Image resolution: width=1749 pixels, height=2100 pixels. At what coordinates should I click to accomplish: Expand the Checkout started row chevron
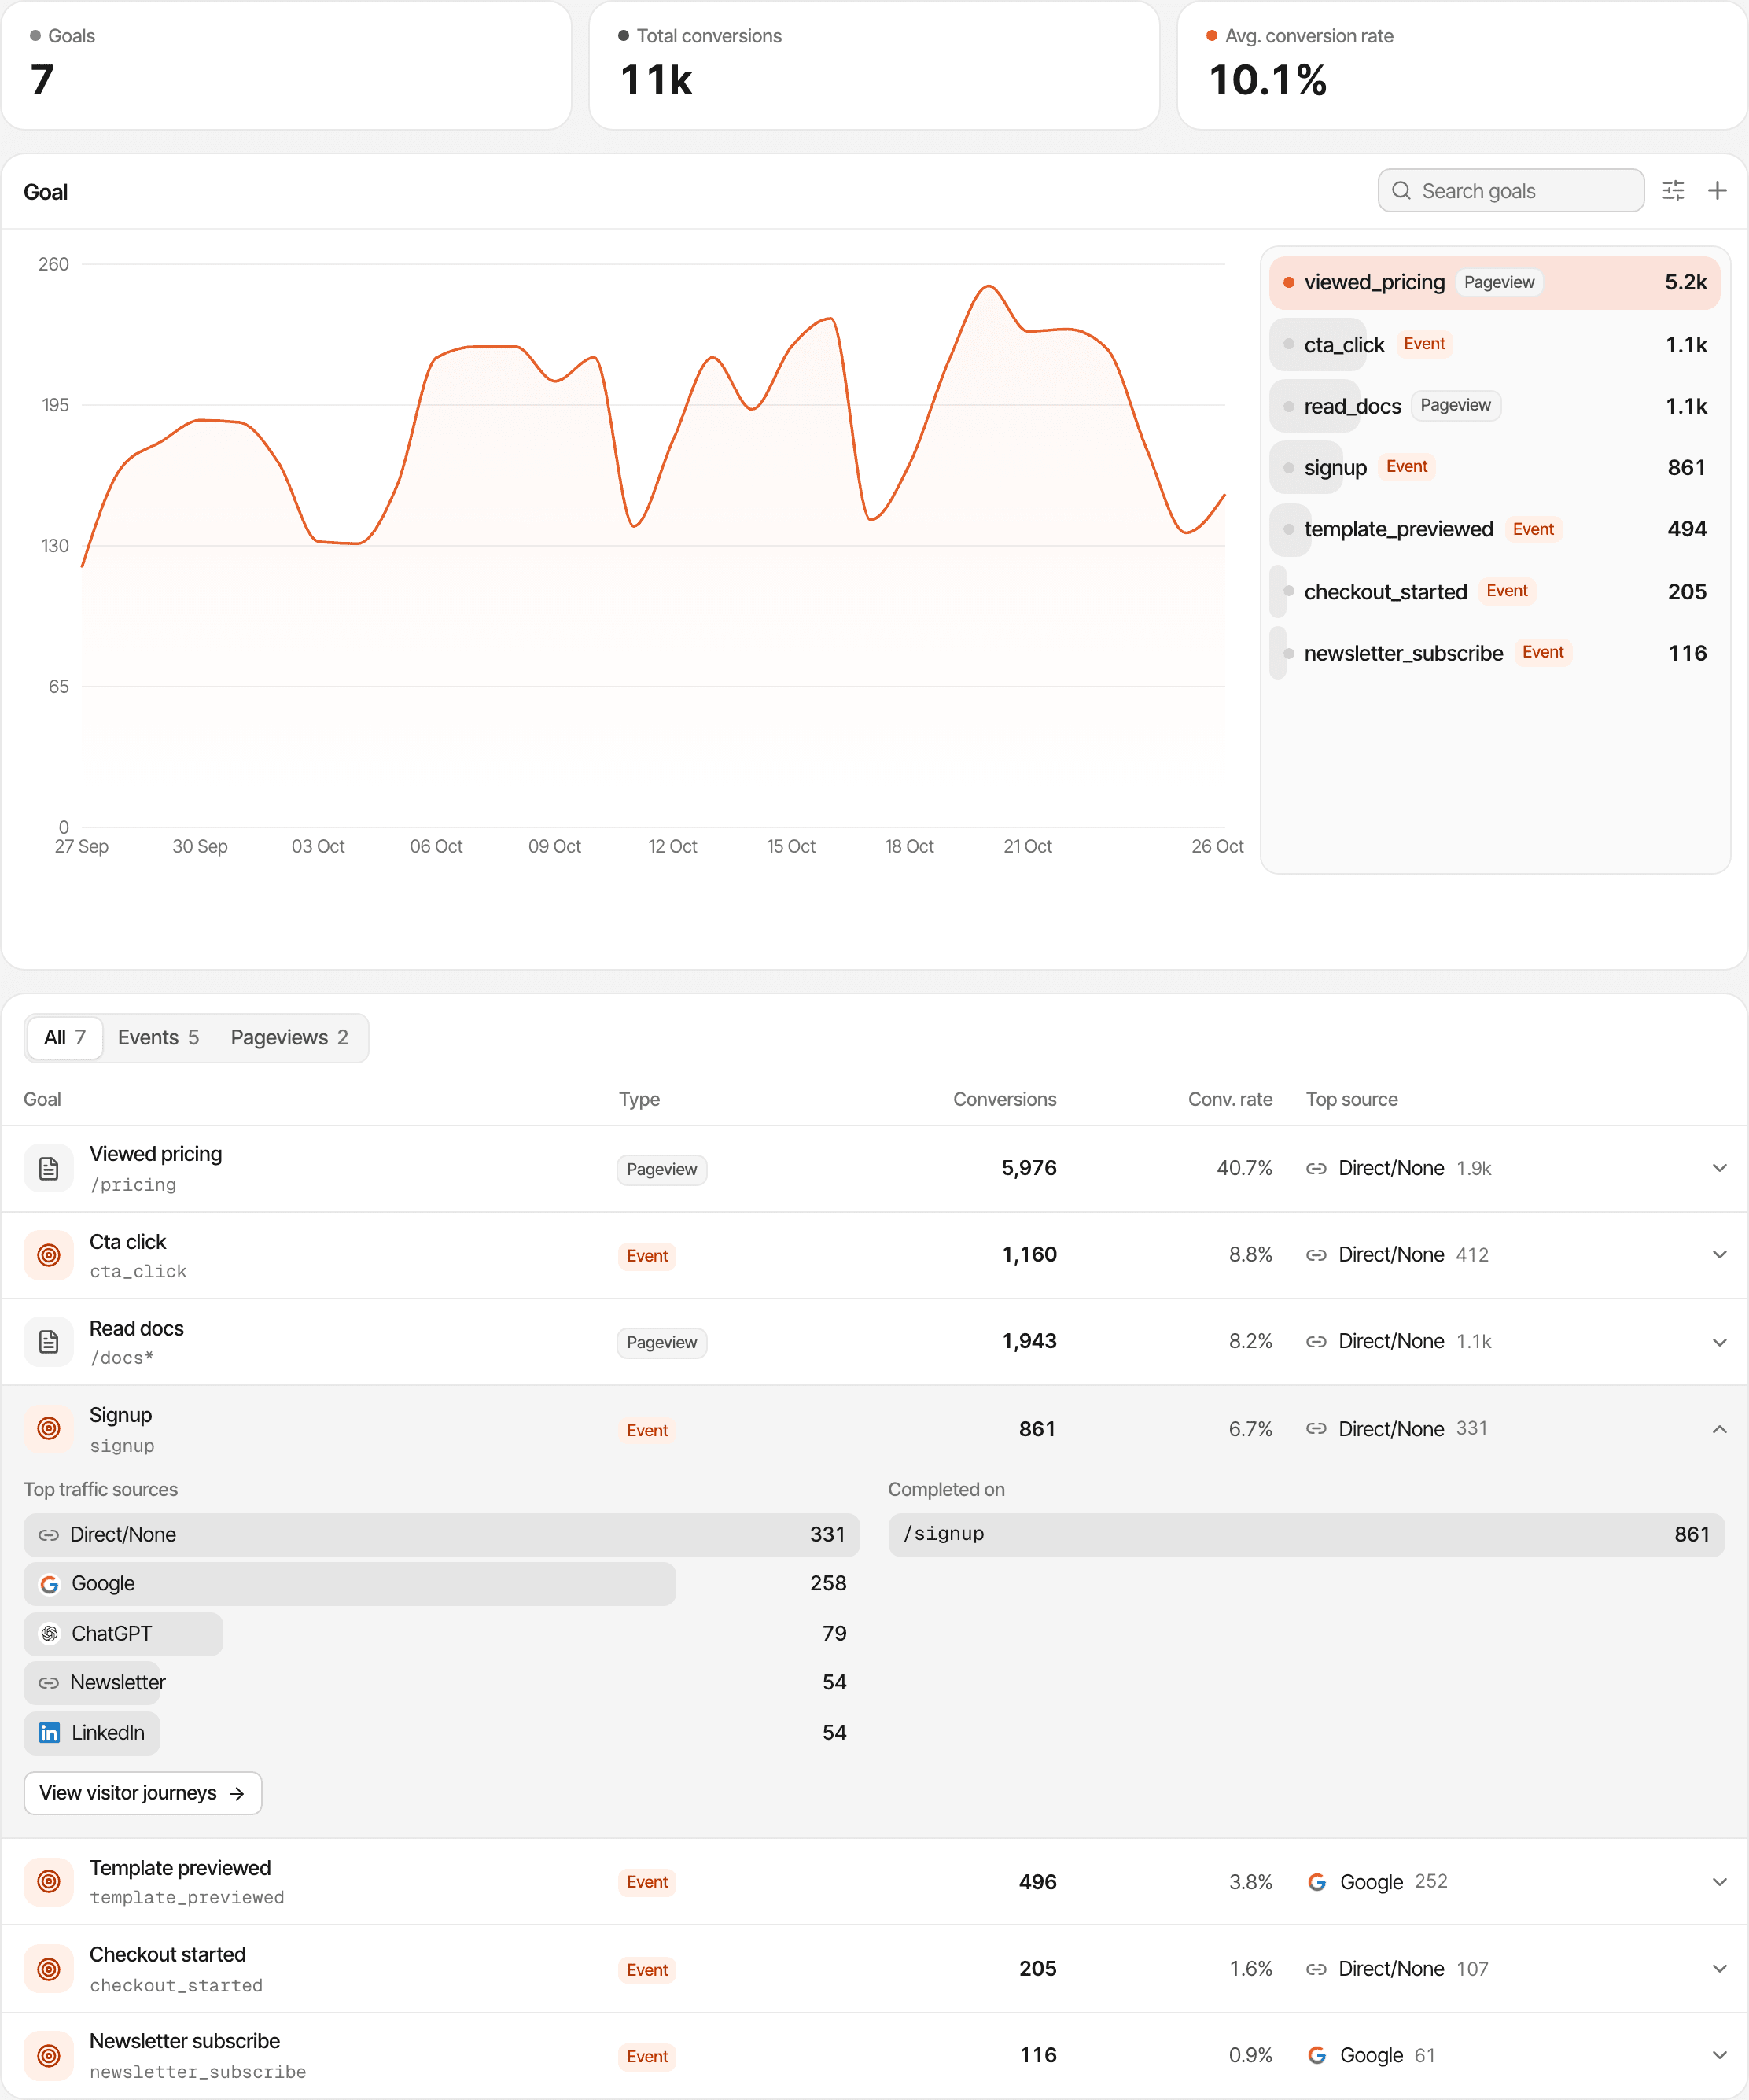point(1719,1969)
